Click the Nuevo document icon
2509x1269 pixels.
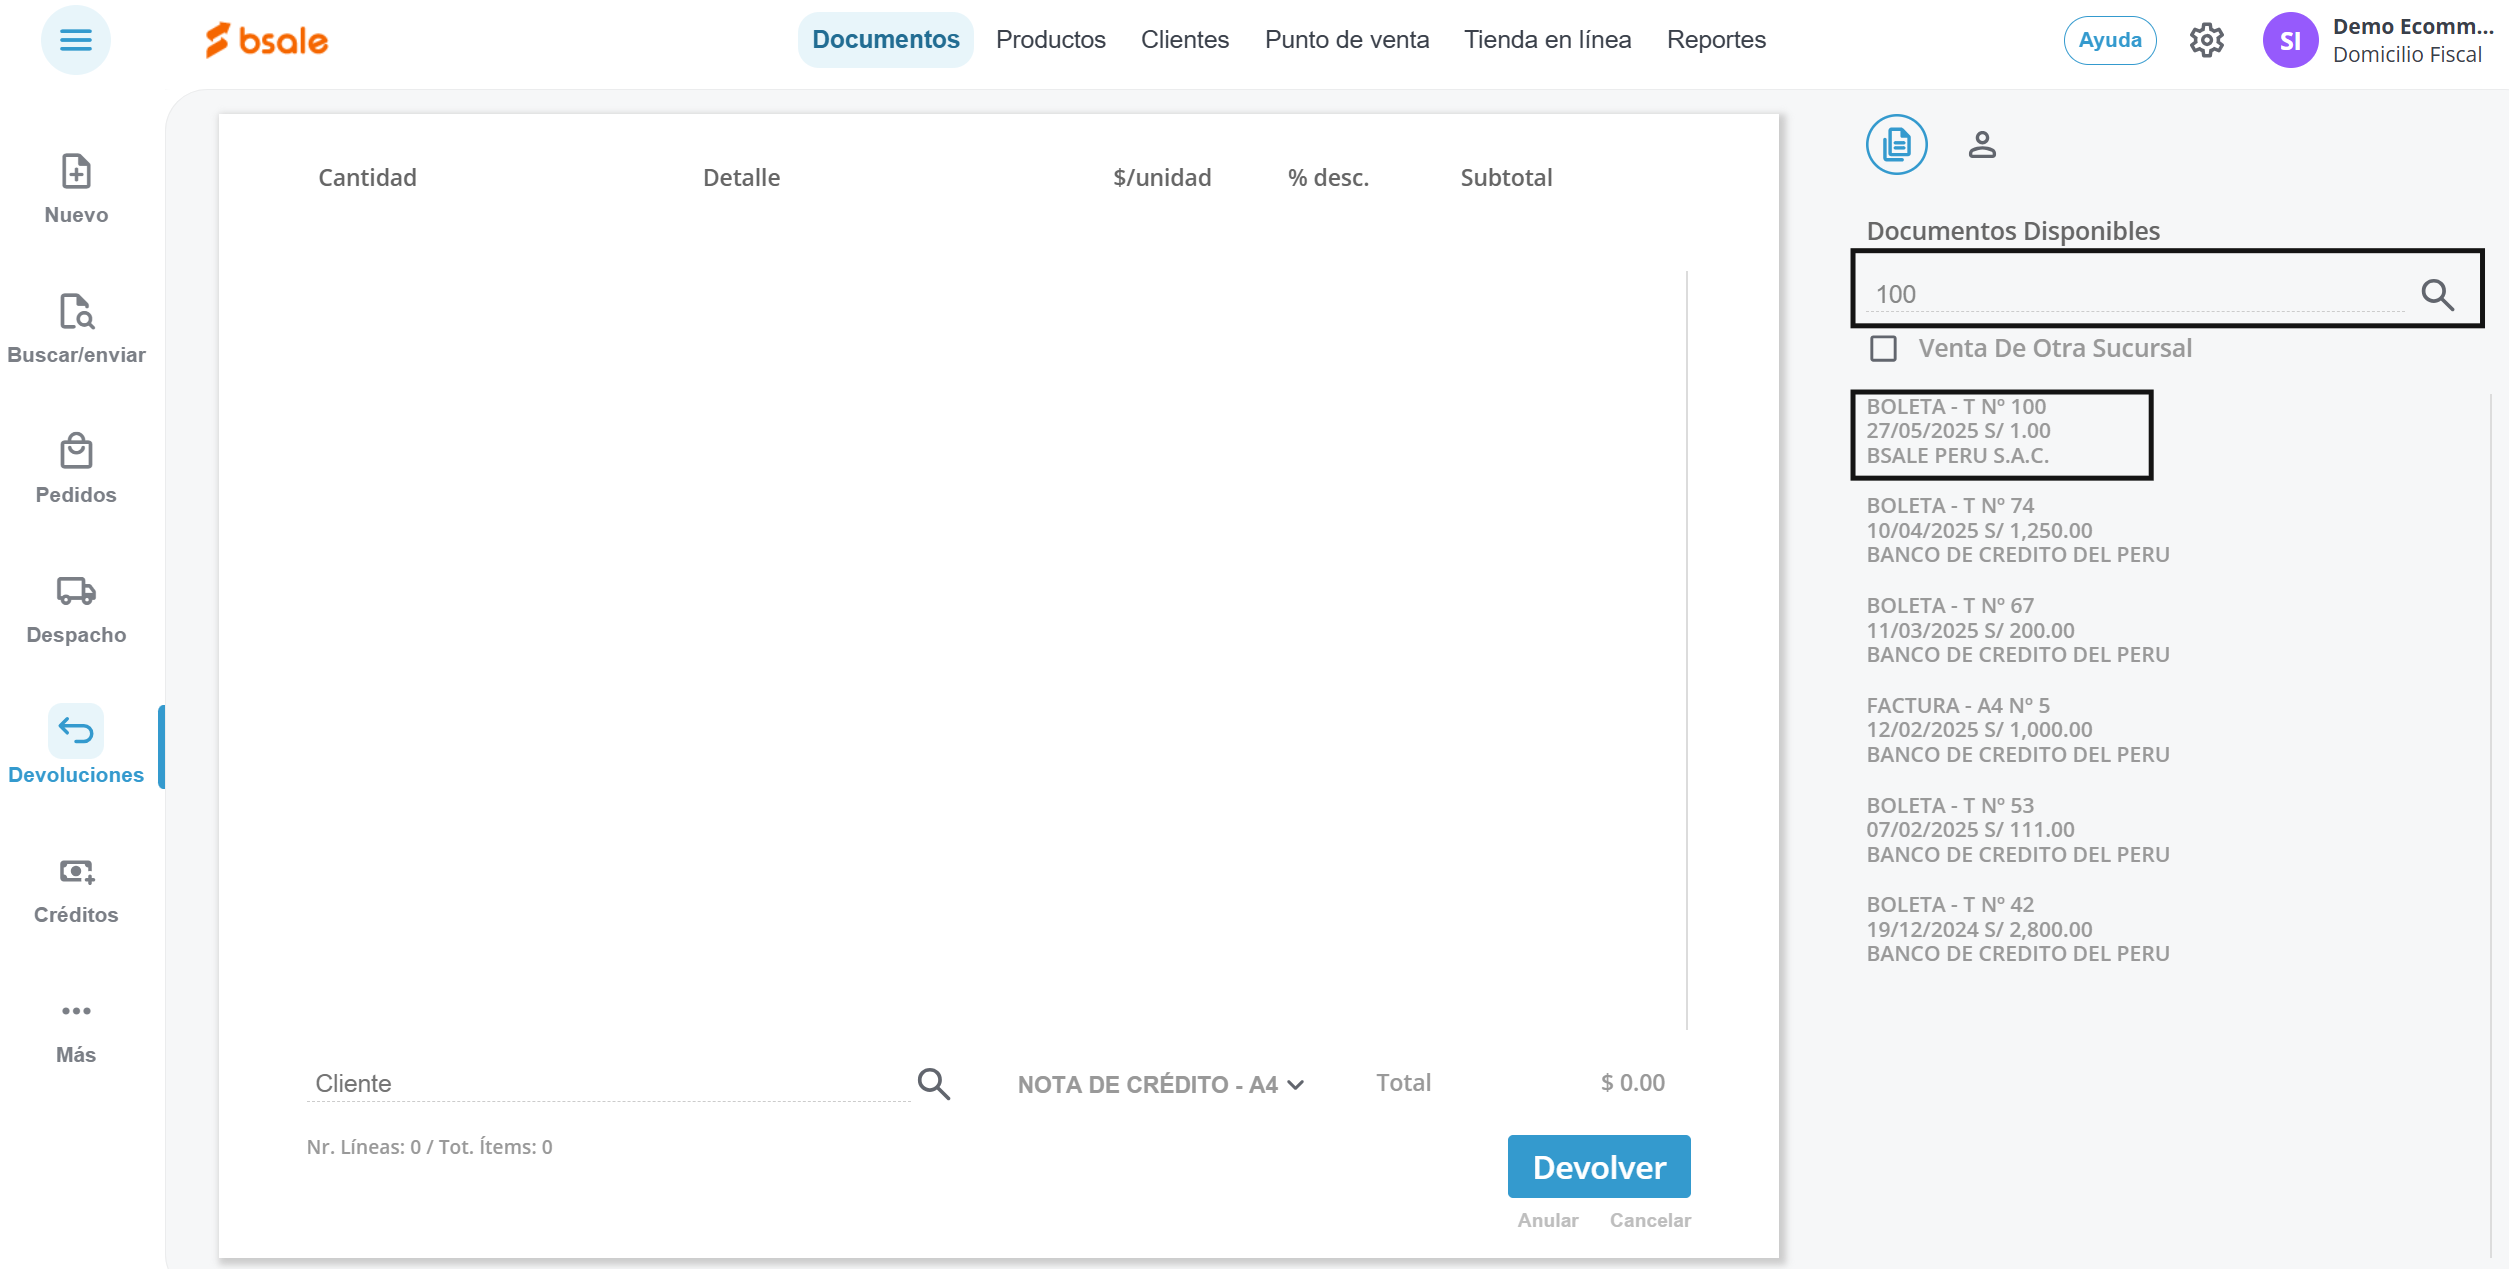76,172
